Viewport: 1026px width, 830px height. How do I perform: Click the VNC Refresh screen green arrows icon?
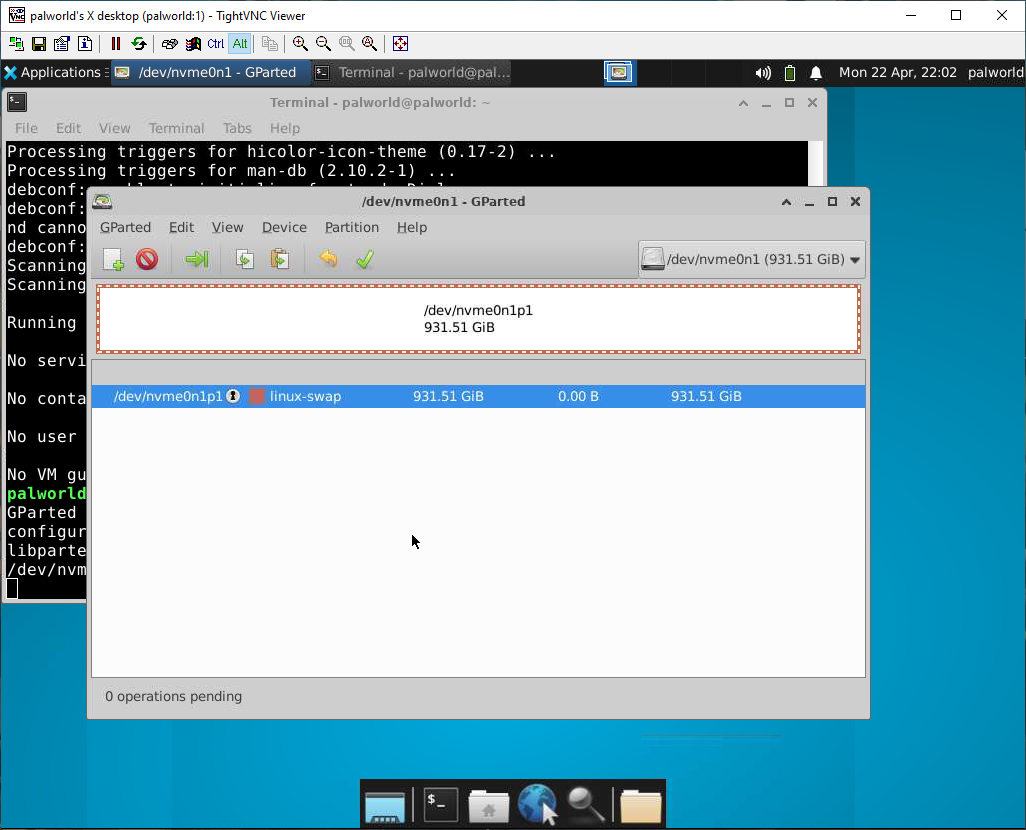139,44
